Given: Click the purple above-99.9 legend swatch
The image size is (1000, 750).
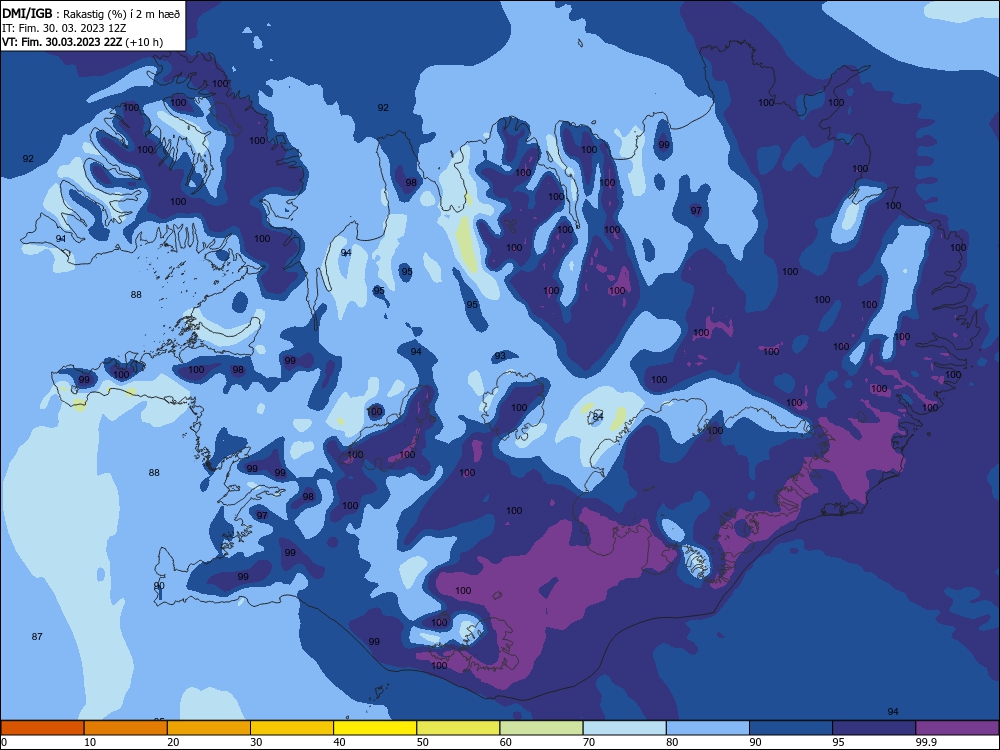Looking at the screenshot, I should (x=957, y=728).
